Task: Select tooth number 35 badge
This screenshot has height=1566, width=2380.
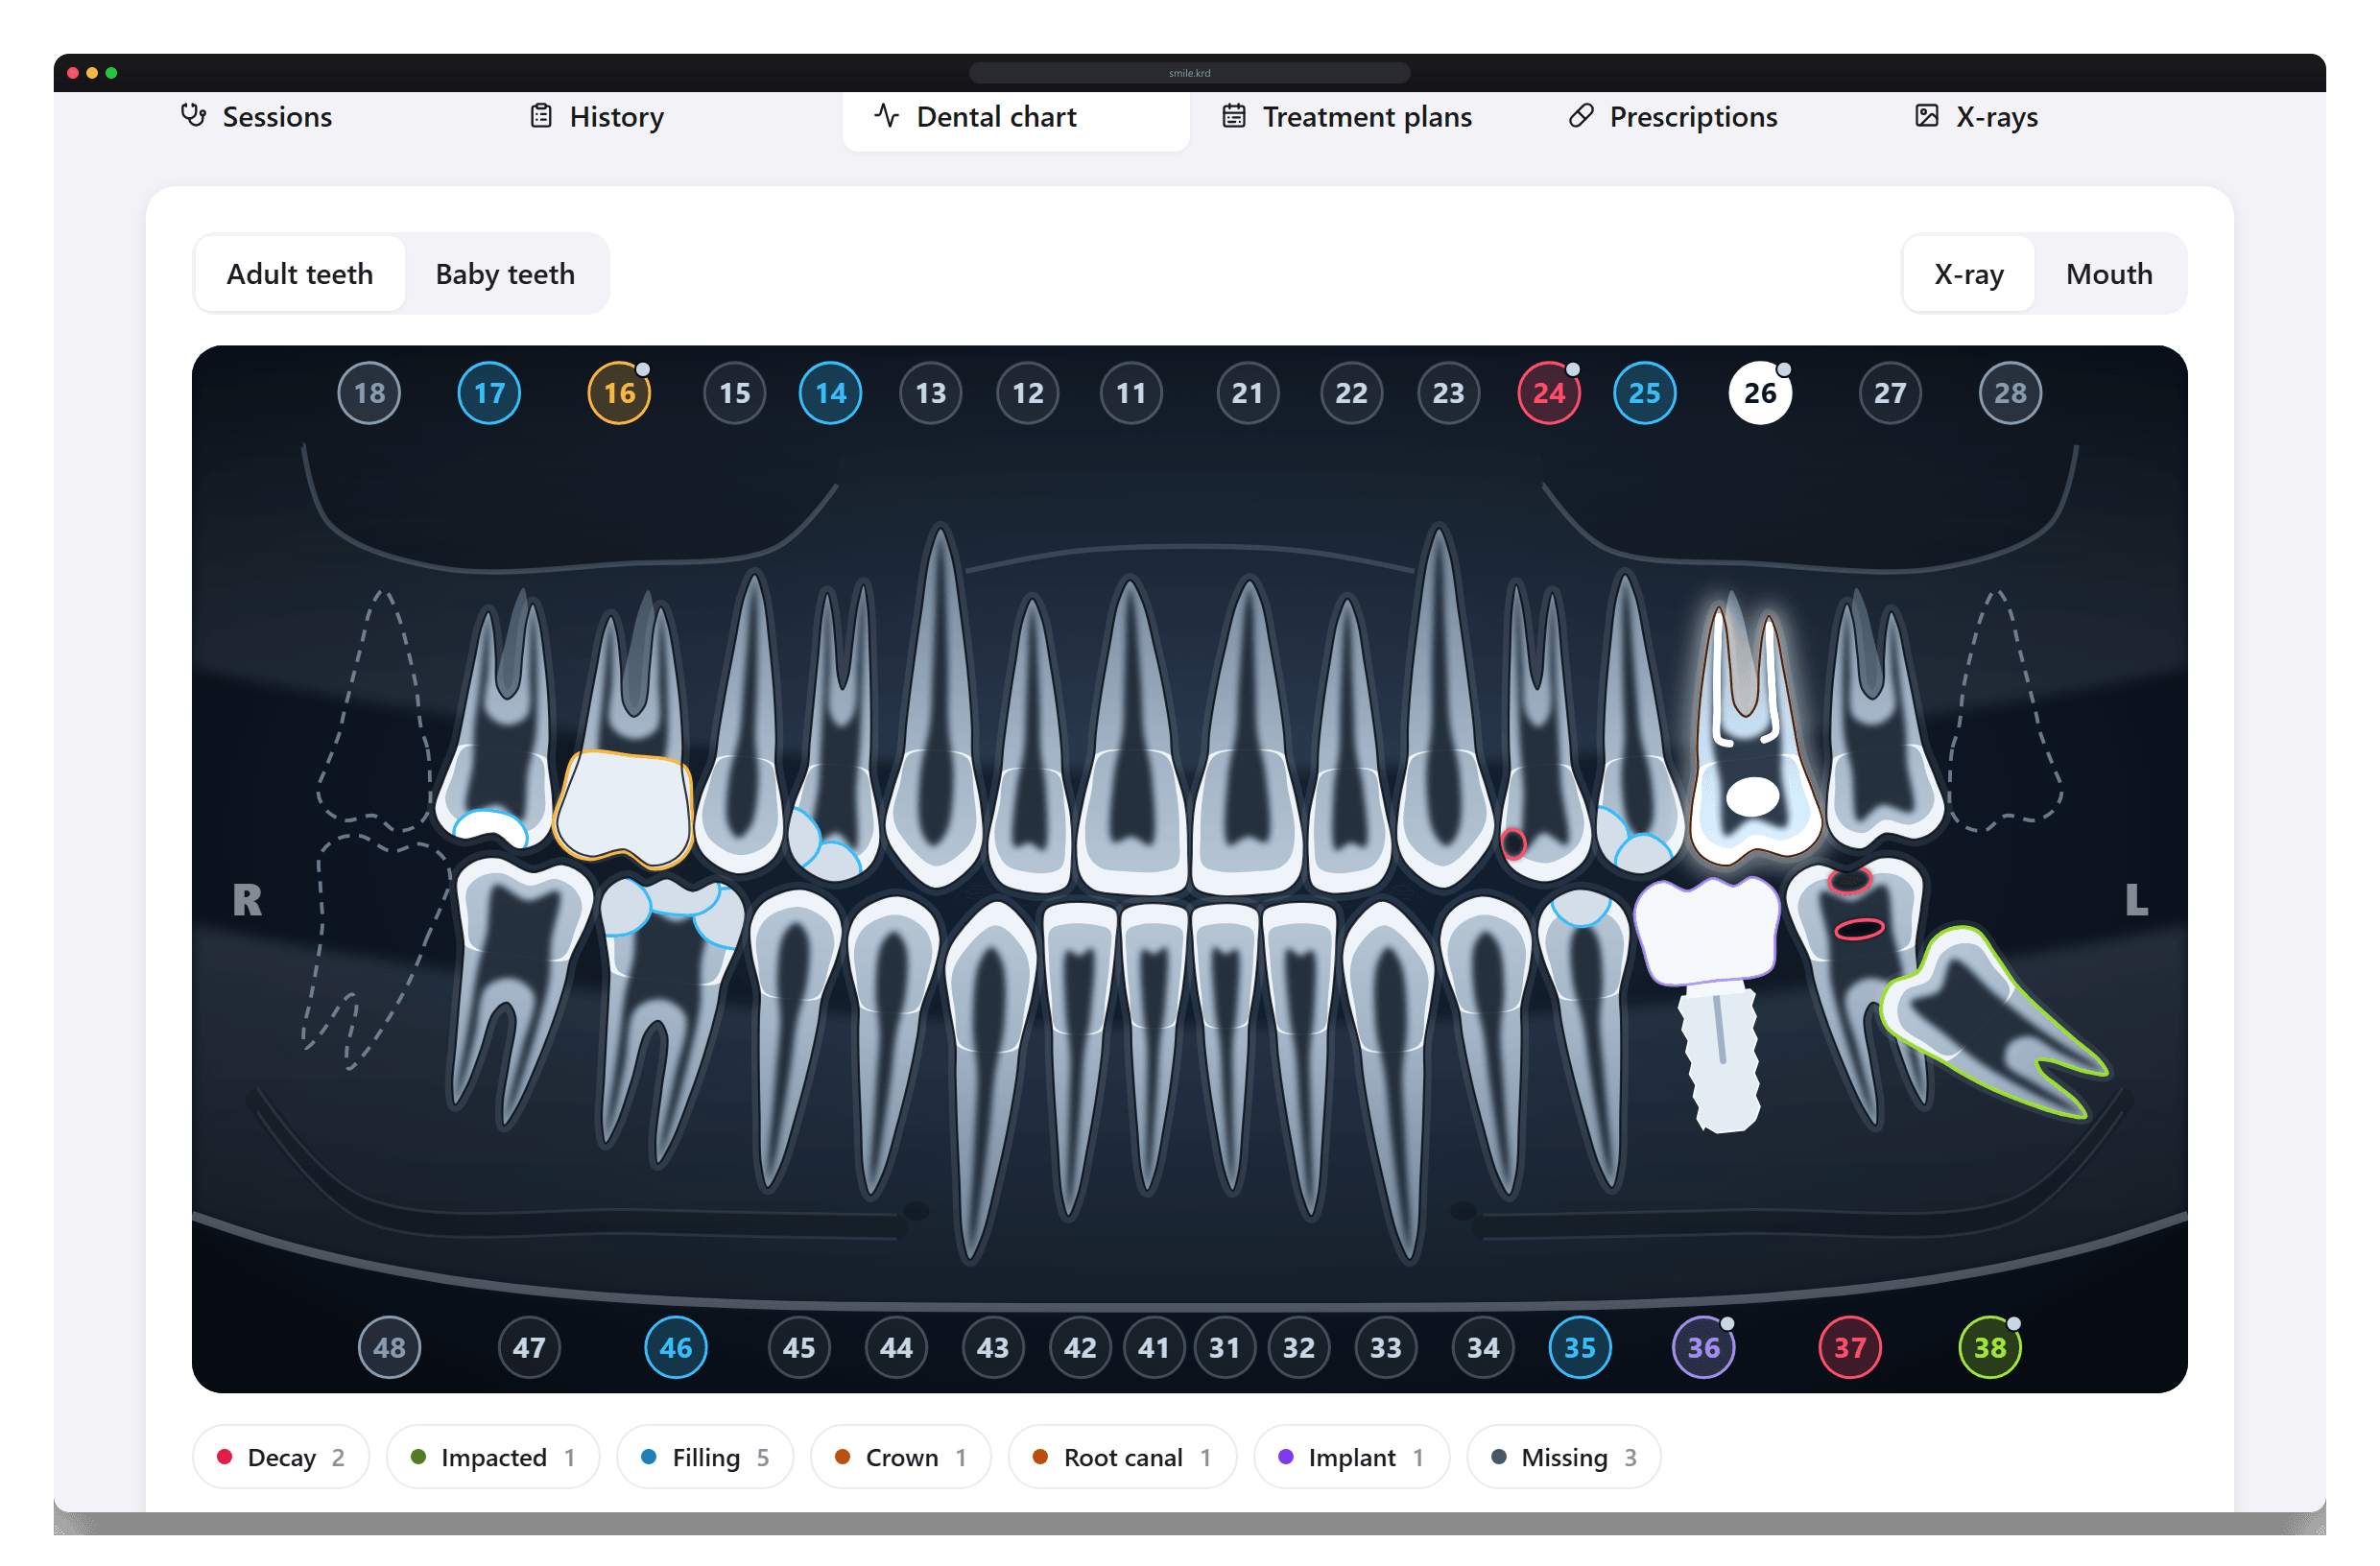Action: (1580, 1347)
